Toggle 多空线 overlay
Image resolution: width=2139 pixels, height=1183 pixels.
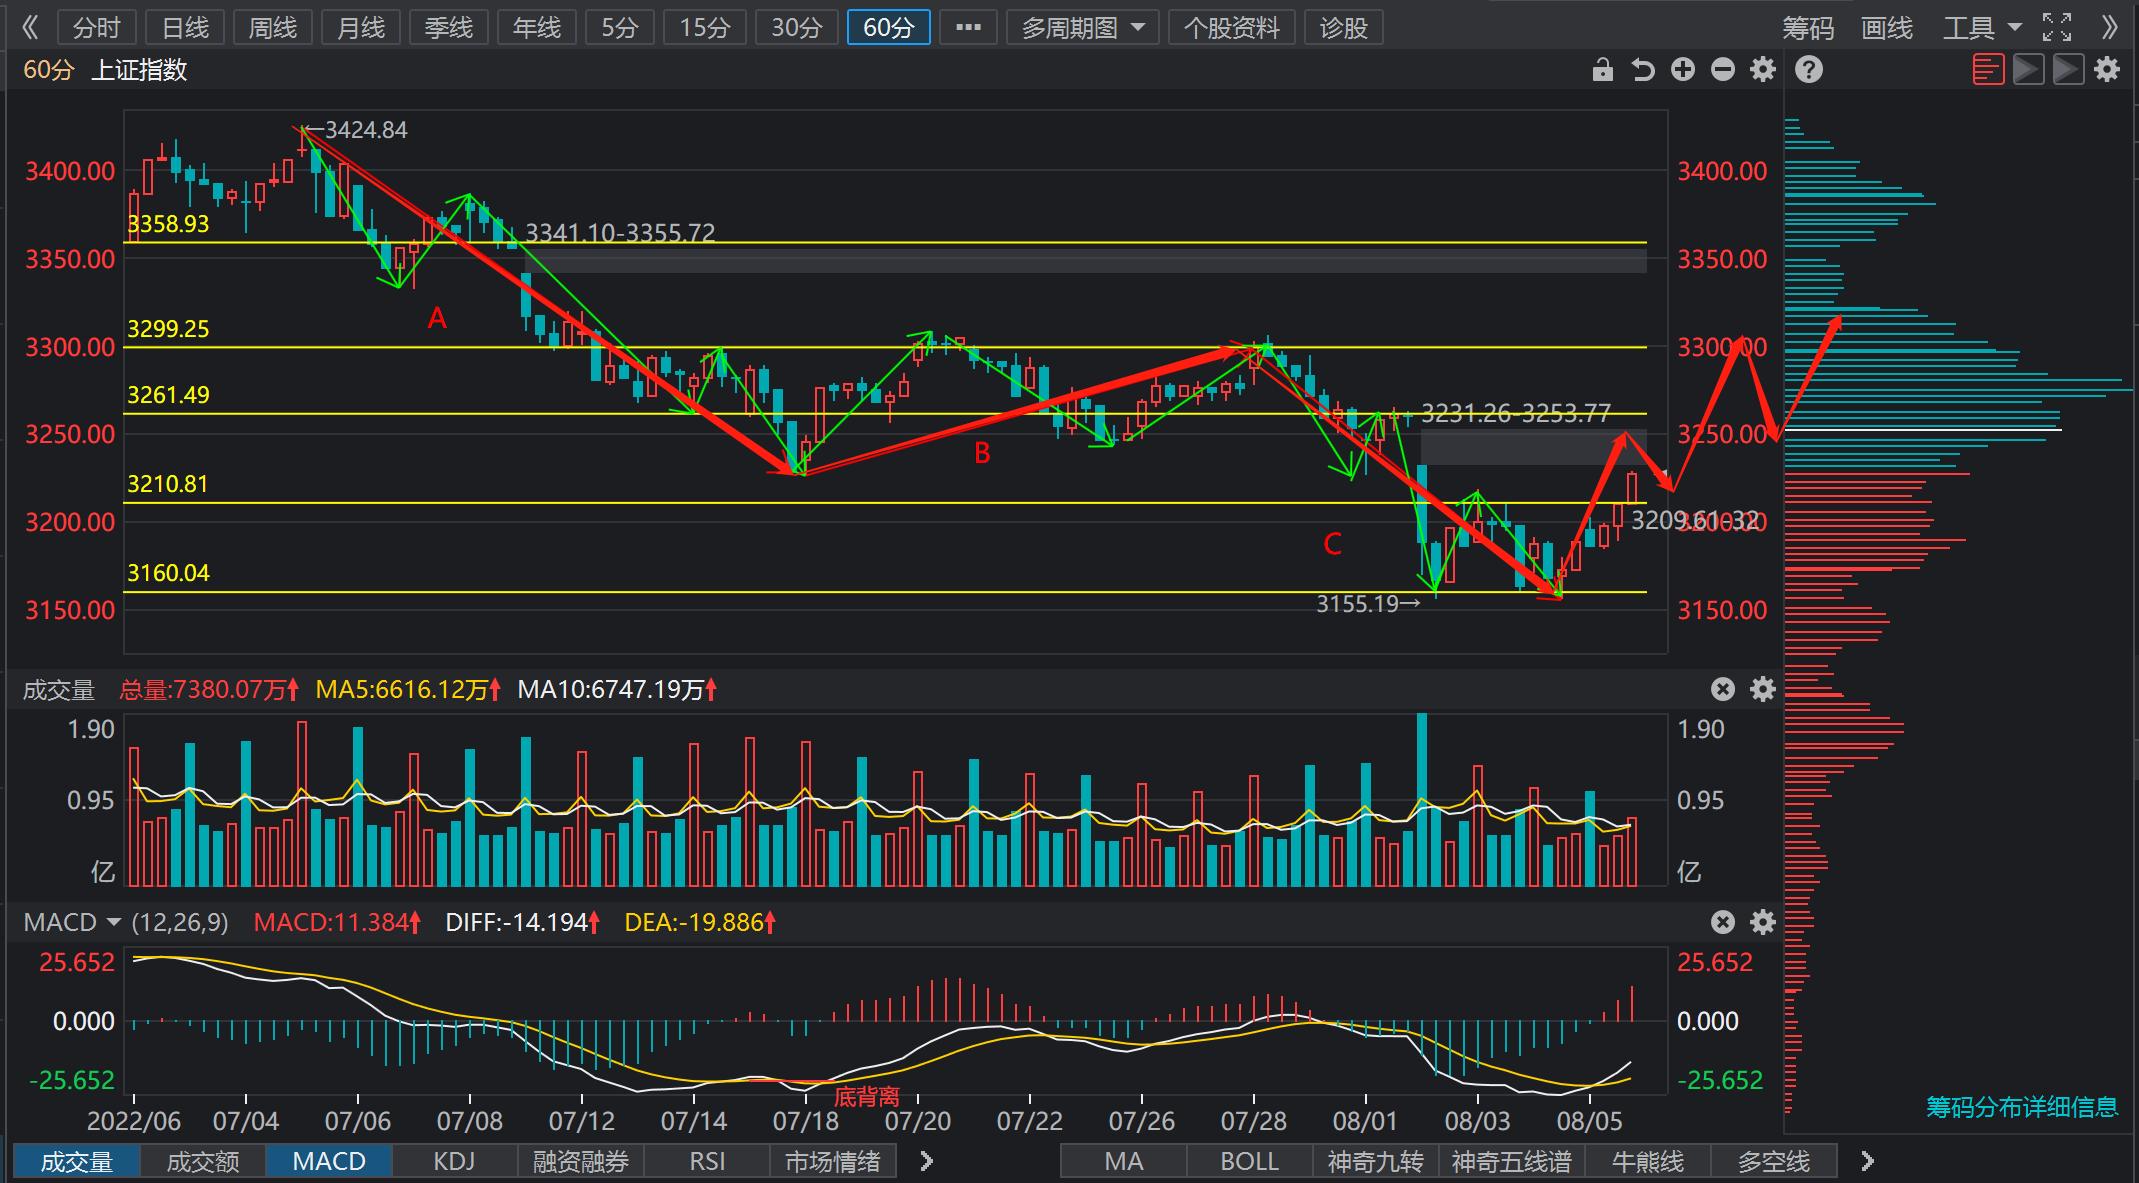tap(1774, 1161)
